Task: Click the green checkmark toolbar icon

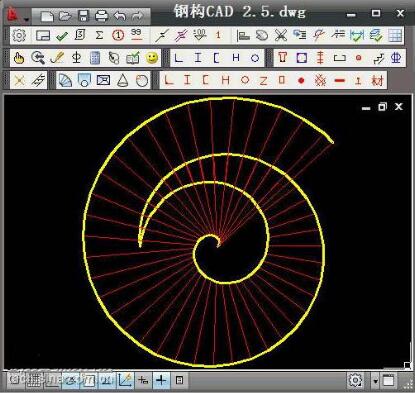Action: coord(62,36)
